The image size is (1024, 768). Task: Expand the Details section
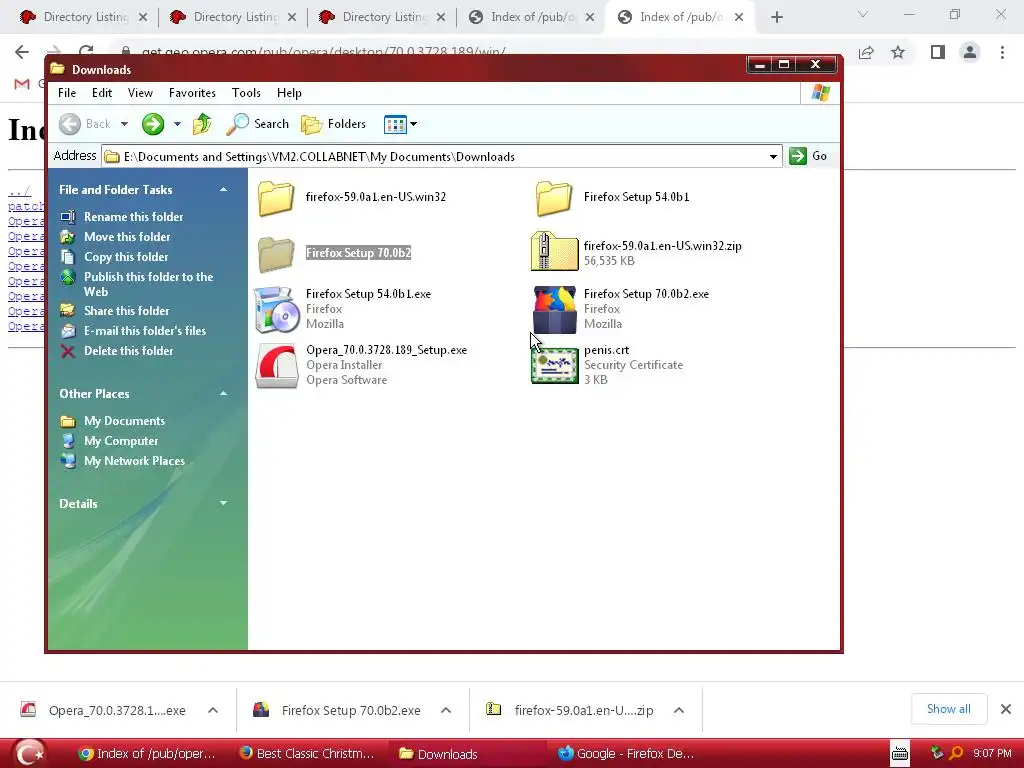[x=223, y=504]
